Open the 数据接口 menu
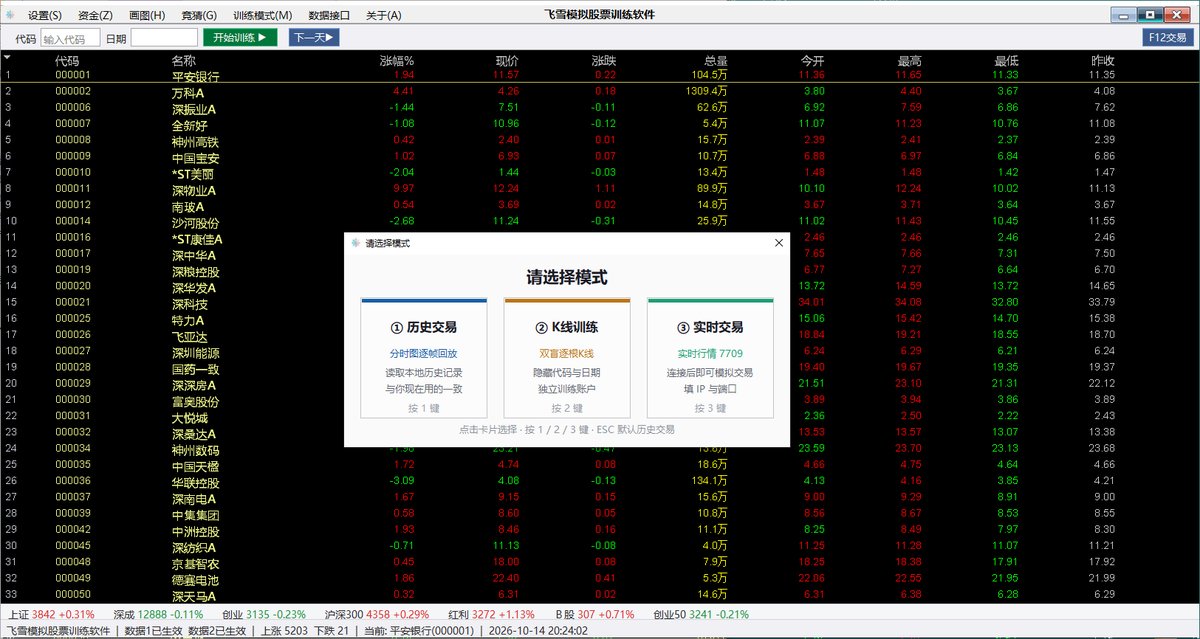 click(x=329, y=15)
